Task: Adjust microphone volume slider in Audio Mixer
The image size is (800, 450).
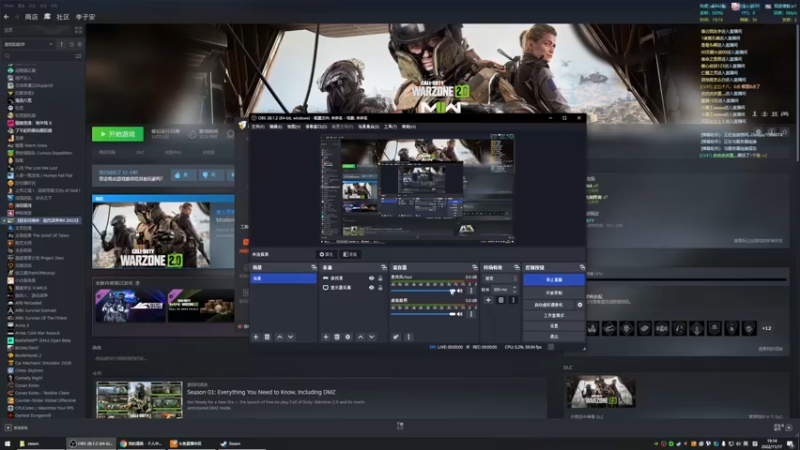Action: (x=423, y=291)
